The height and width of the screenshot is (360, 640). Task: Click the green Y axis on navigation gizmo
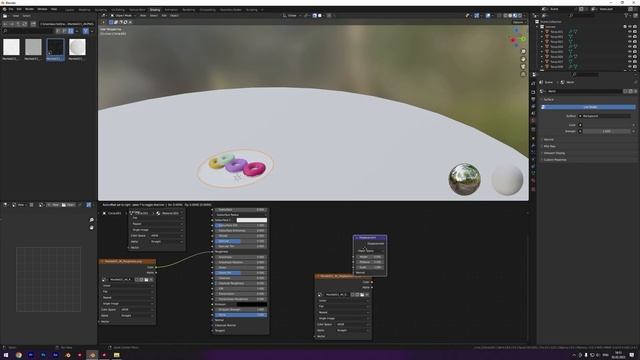pyautogui.click(x=523, y=39)
